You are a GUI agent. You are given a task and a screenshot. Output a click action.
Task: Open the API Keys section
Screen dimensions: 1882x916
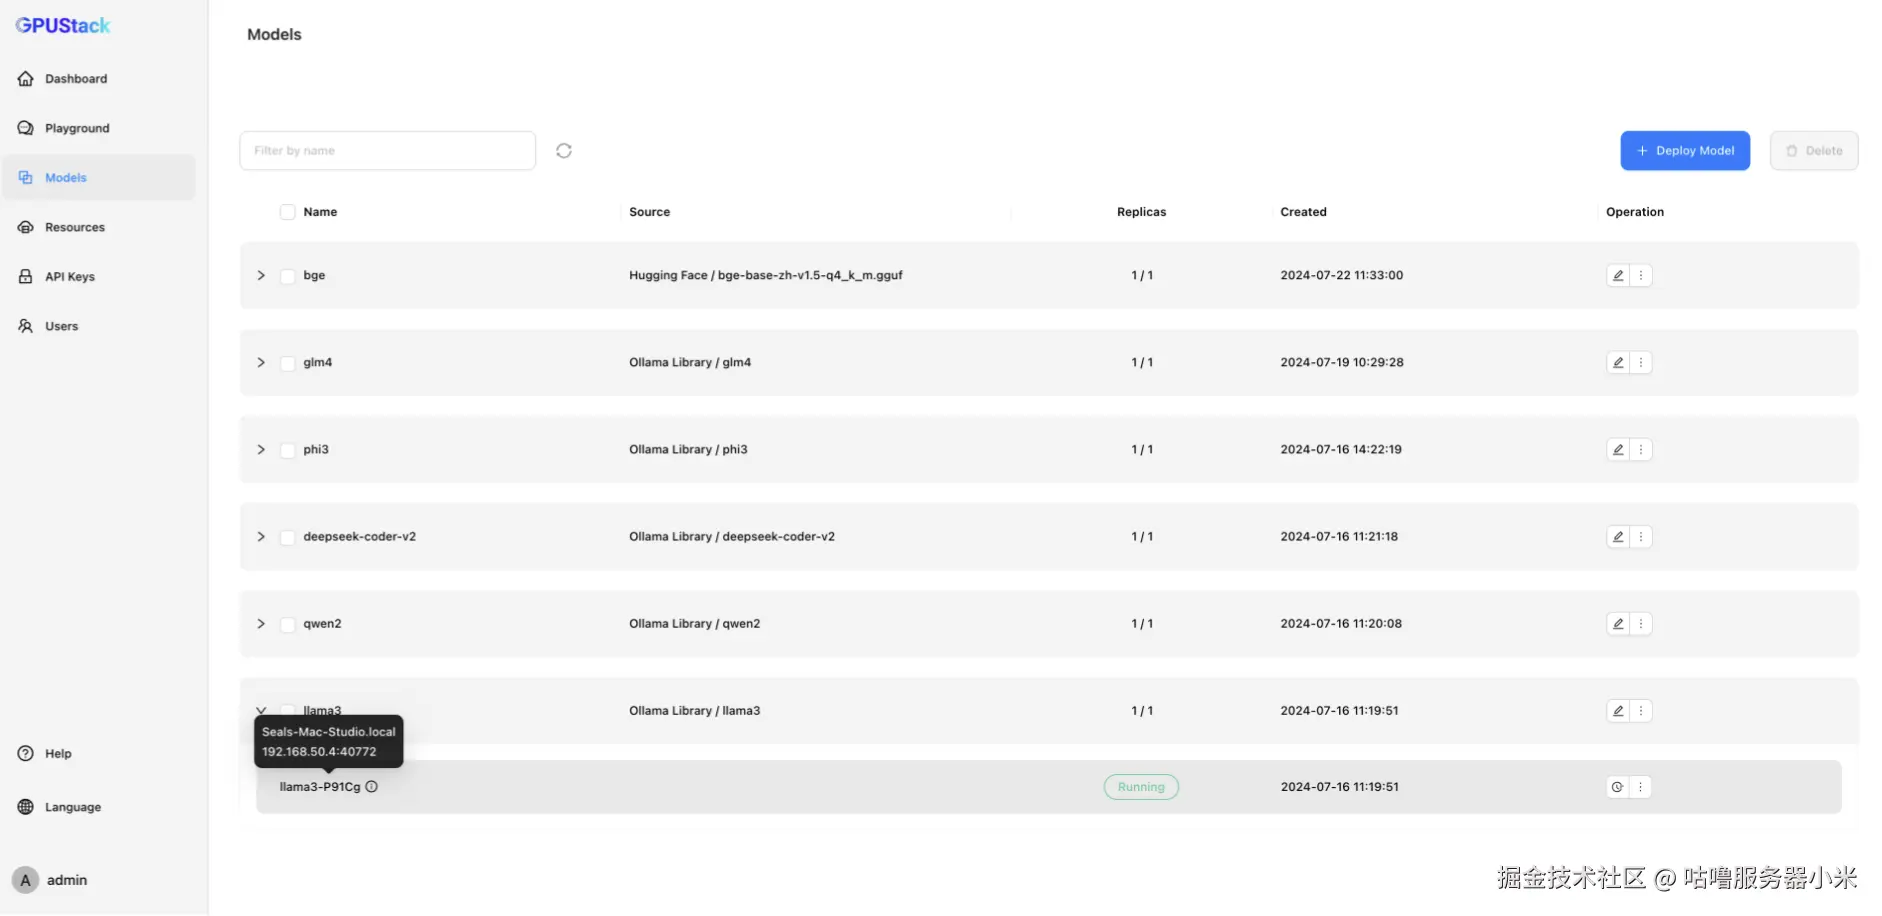click(69, 277)
